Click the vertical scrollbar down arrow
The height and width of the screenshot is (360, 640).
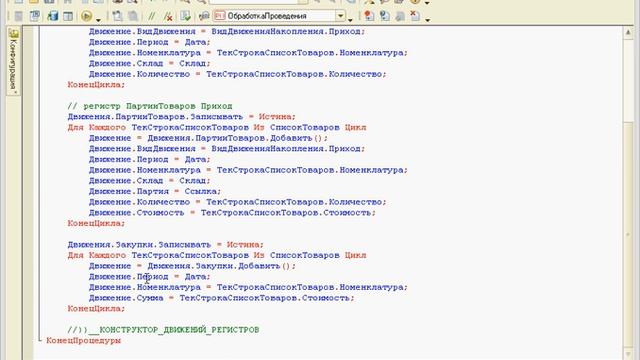[x=628, y=353]
